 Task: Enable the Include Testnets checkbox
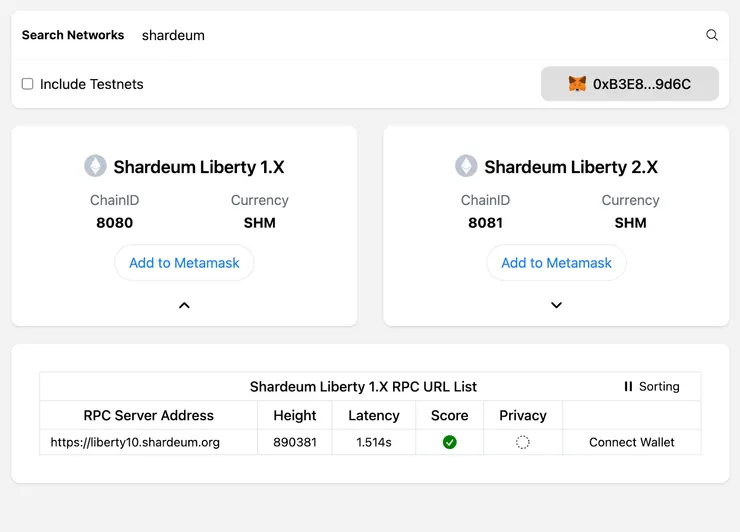(x=28, y=84)
